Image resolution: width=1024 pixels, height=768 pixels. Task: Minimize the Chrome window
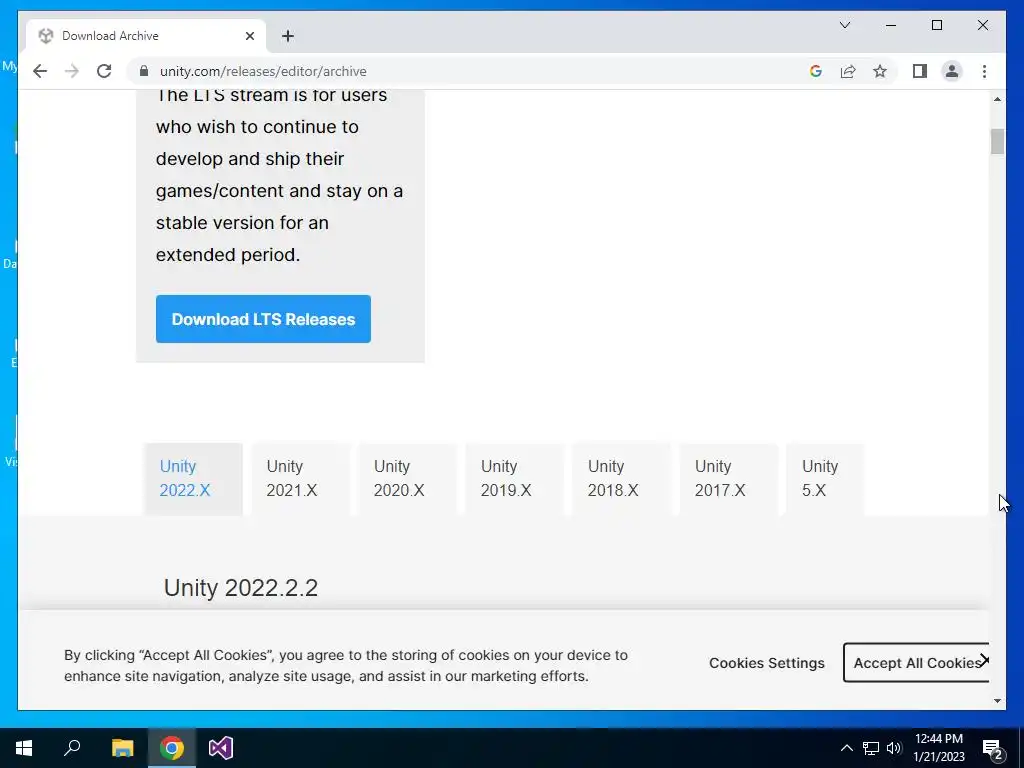click(891, 25)
